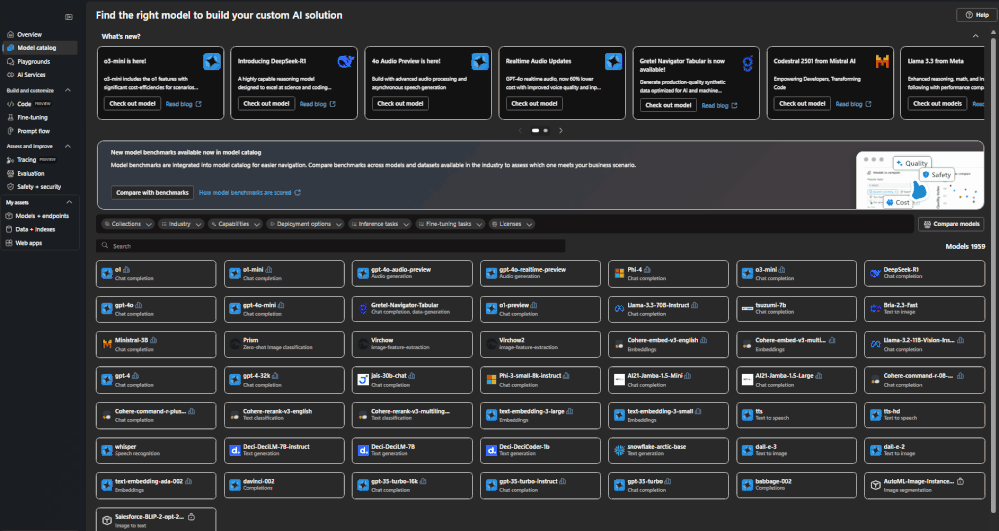This screenshot has height=531, width=999.
Task: Open the davinci-002 model tile
Action: (284, 485)
